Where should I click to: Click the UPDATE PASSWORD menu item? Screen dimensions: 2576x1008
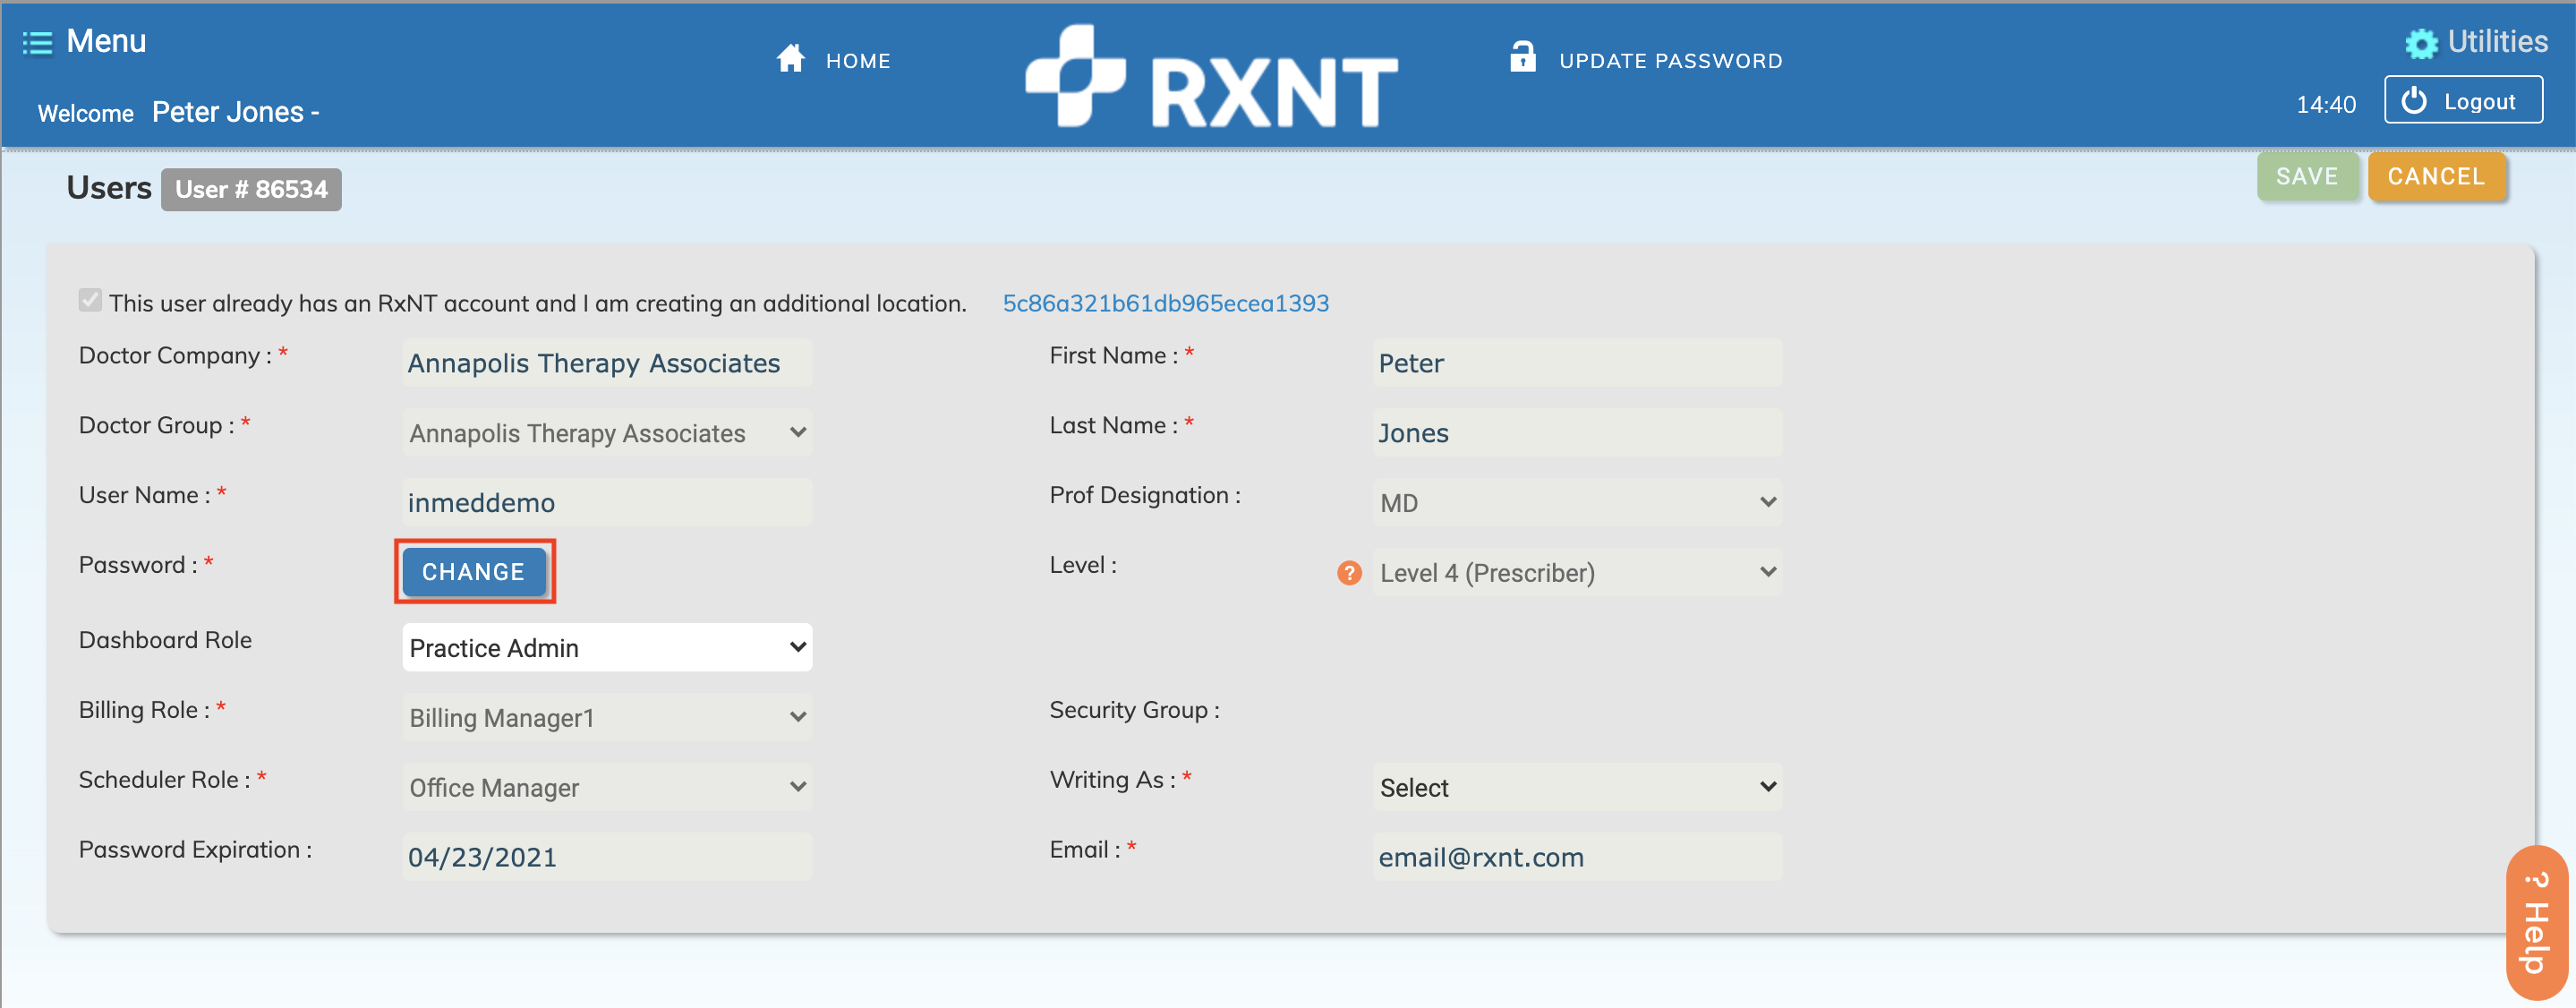pos(1671,61)
